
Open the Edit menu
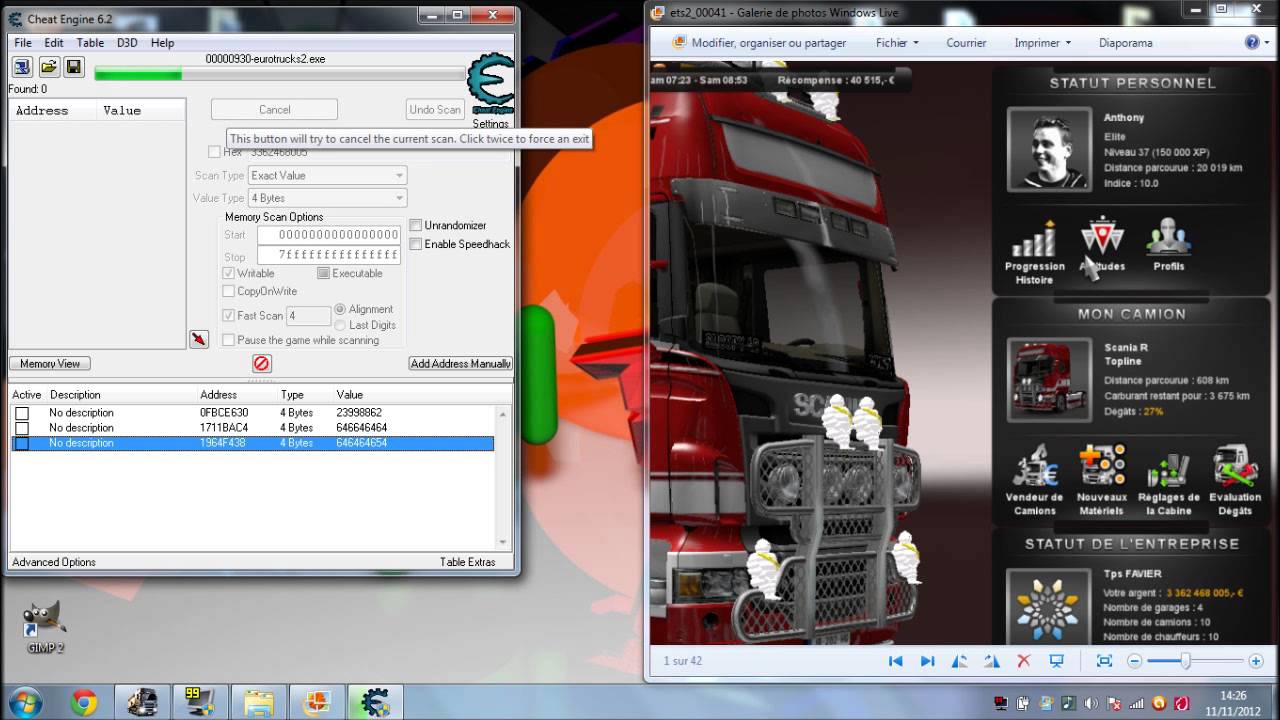coord(54,43)
